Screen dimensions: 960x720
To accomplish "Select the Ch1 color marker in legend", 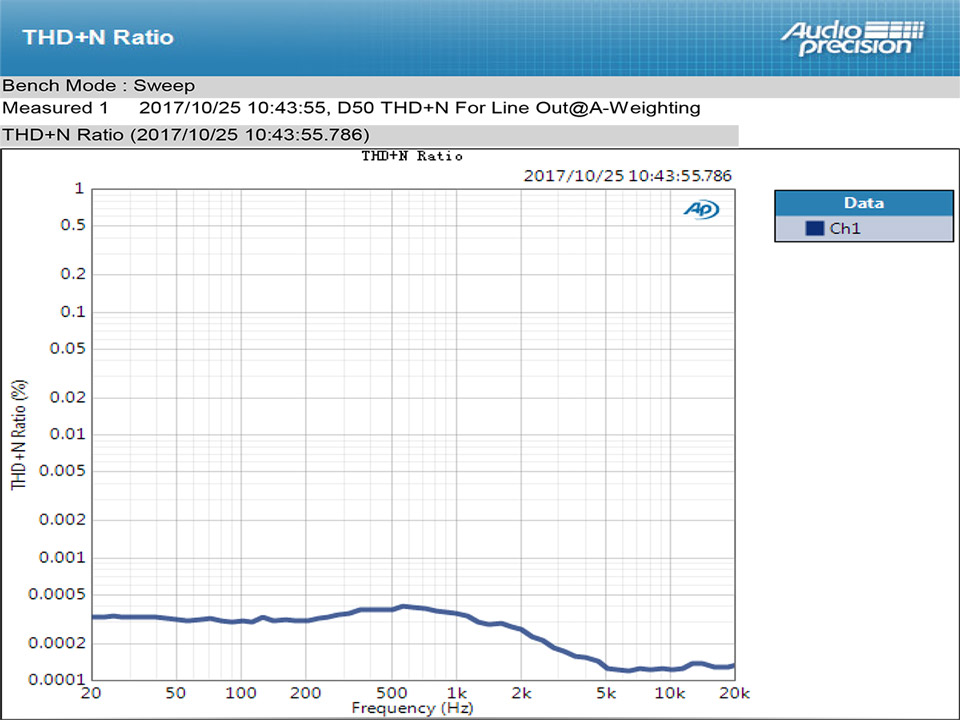I will click(814, 228).
